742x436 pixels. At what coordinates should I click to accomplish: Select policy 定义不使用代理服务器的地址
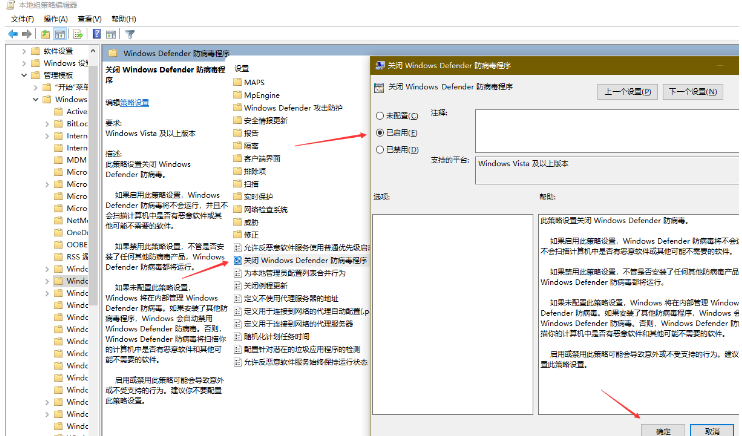click(x=287, y=299)
